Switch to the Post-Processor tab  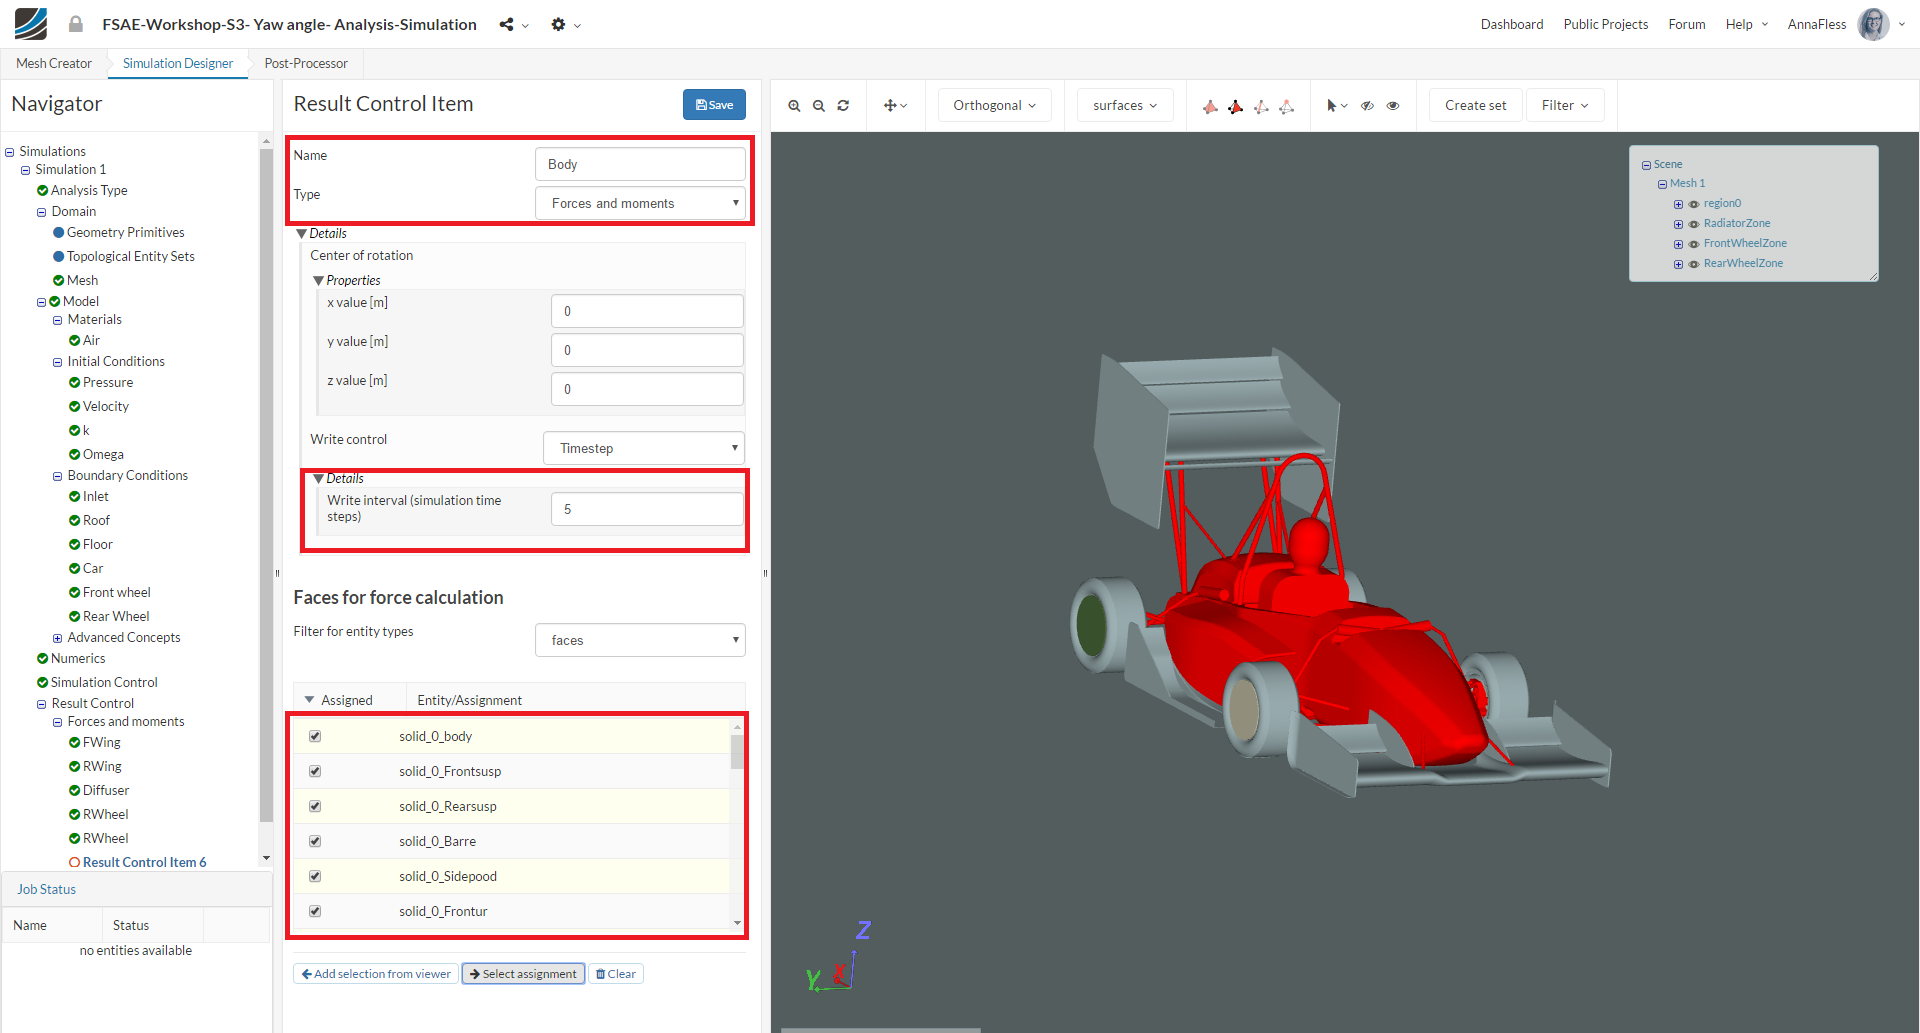[x=306, y=63]
